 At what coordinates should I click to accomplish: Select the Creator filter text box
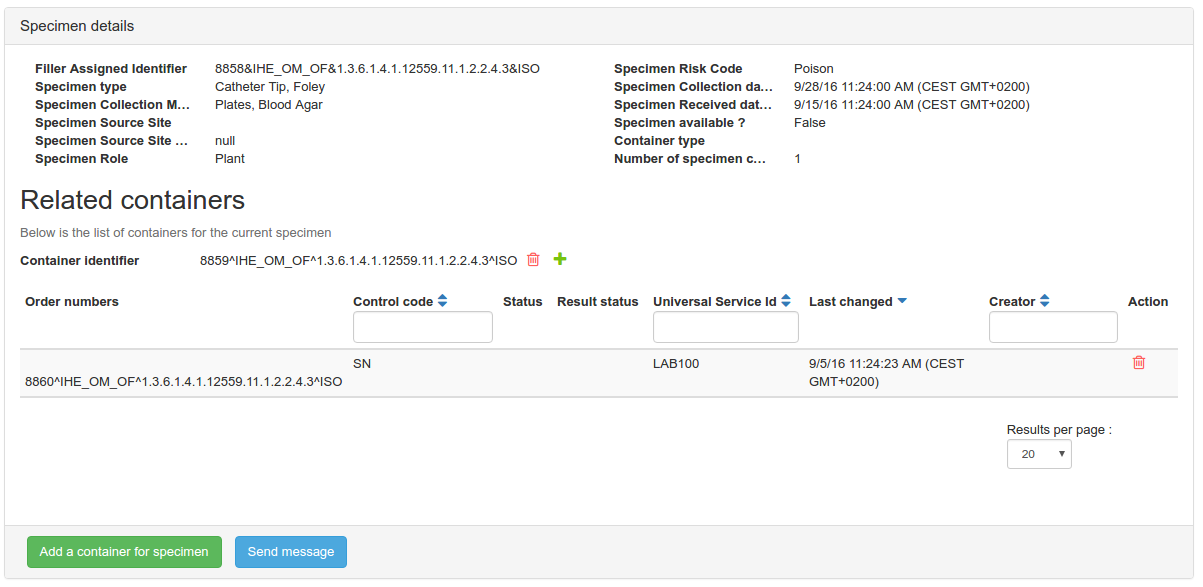(x=1052, y=327)
